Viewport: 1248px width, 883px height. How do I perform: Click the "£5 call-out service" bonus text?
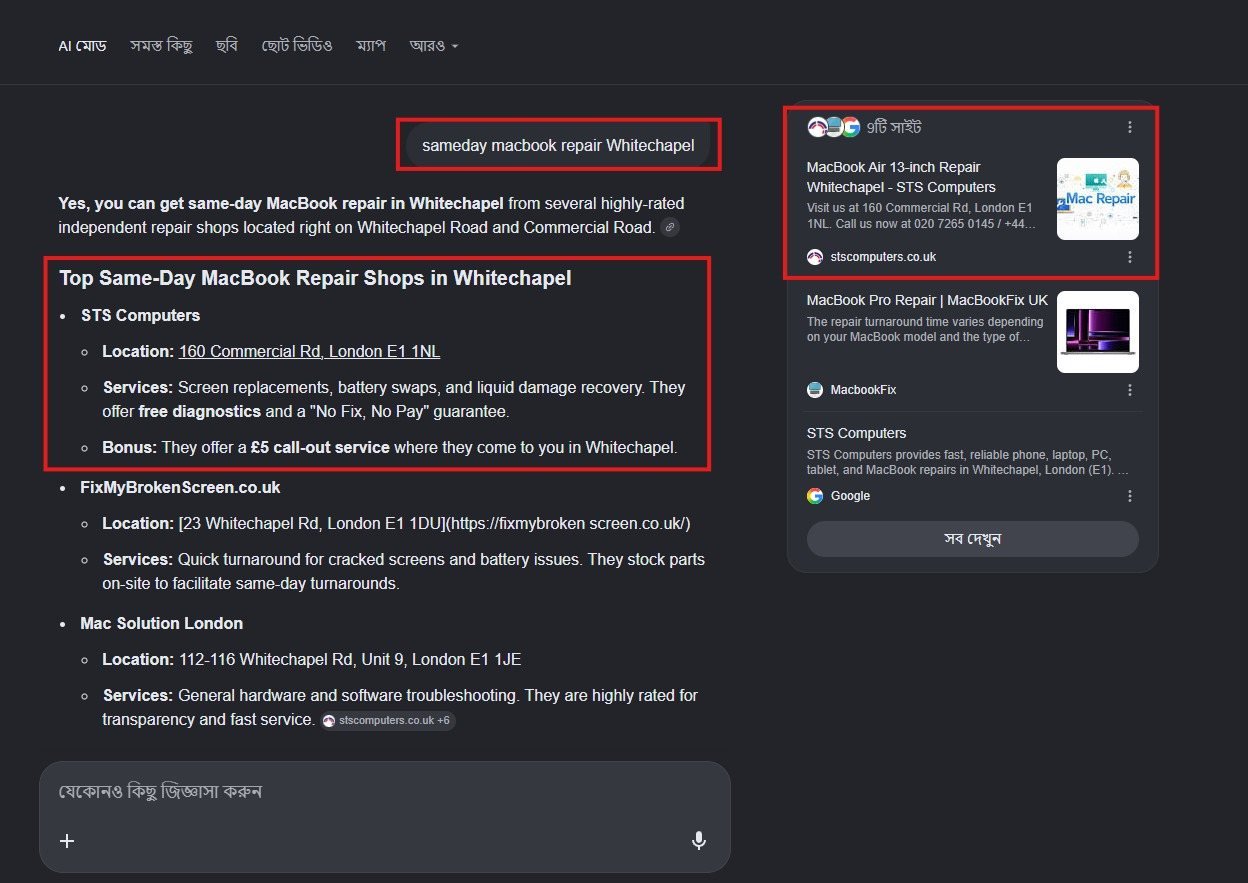(x=320, y=448)
